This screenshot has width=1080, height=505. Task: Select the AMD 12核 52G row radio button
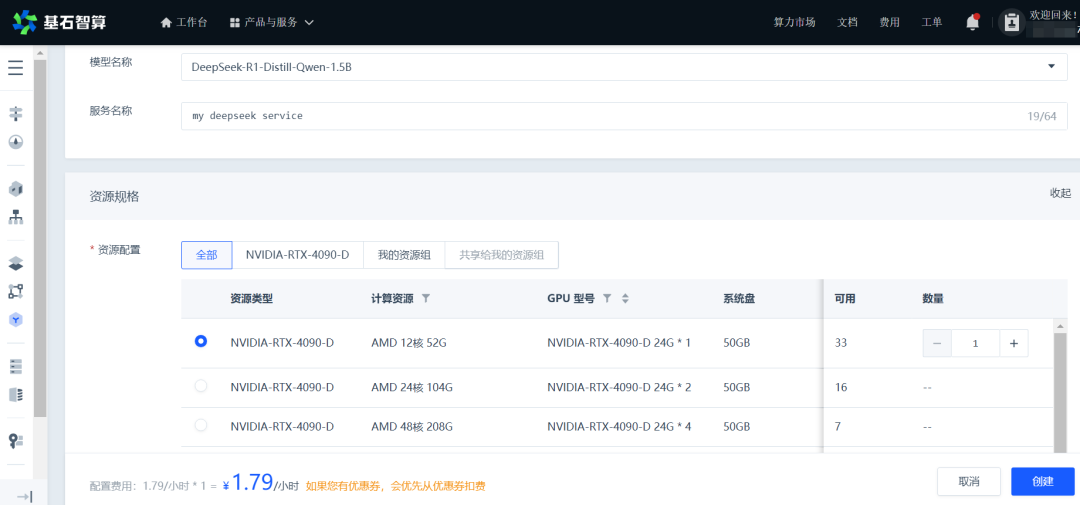pyautogui.click(x=201, y=341)
